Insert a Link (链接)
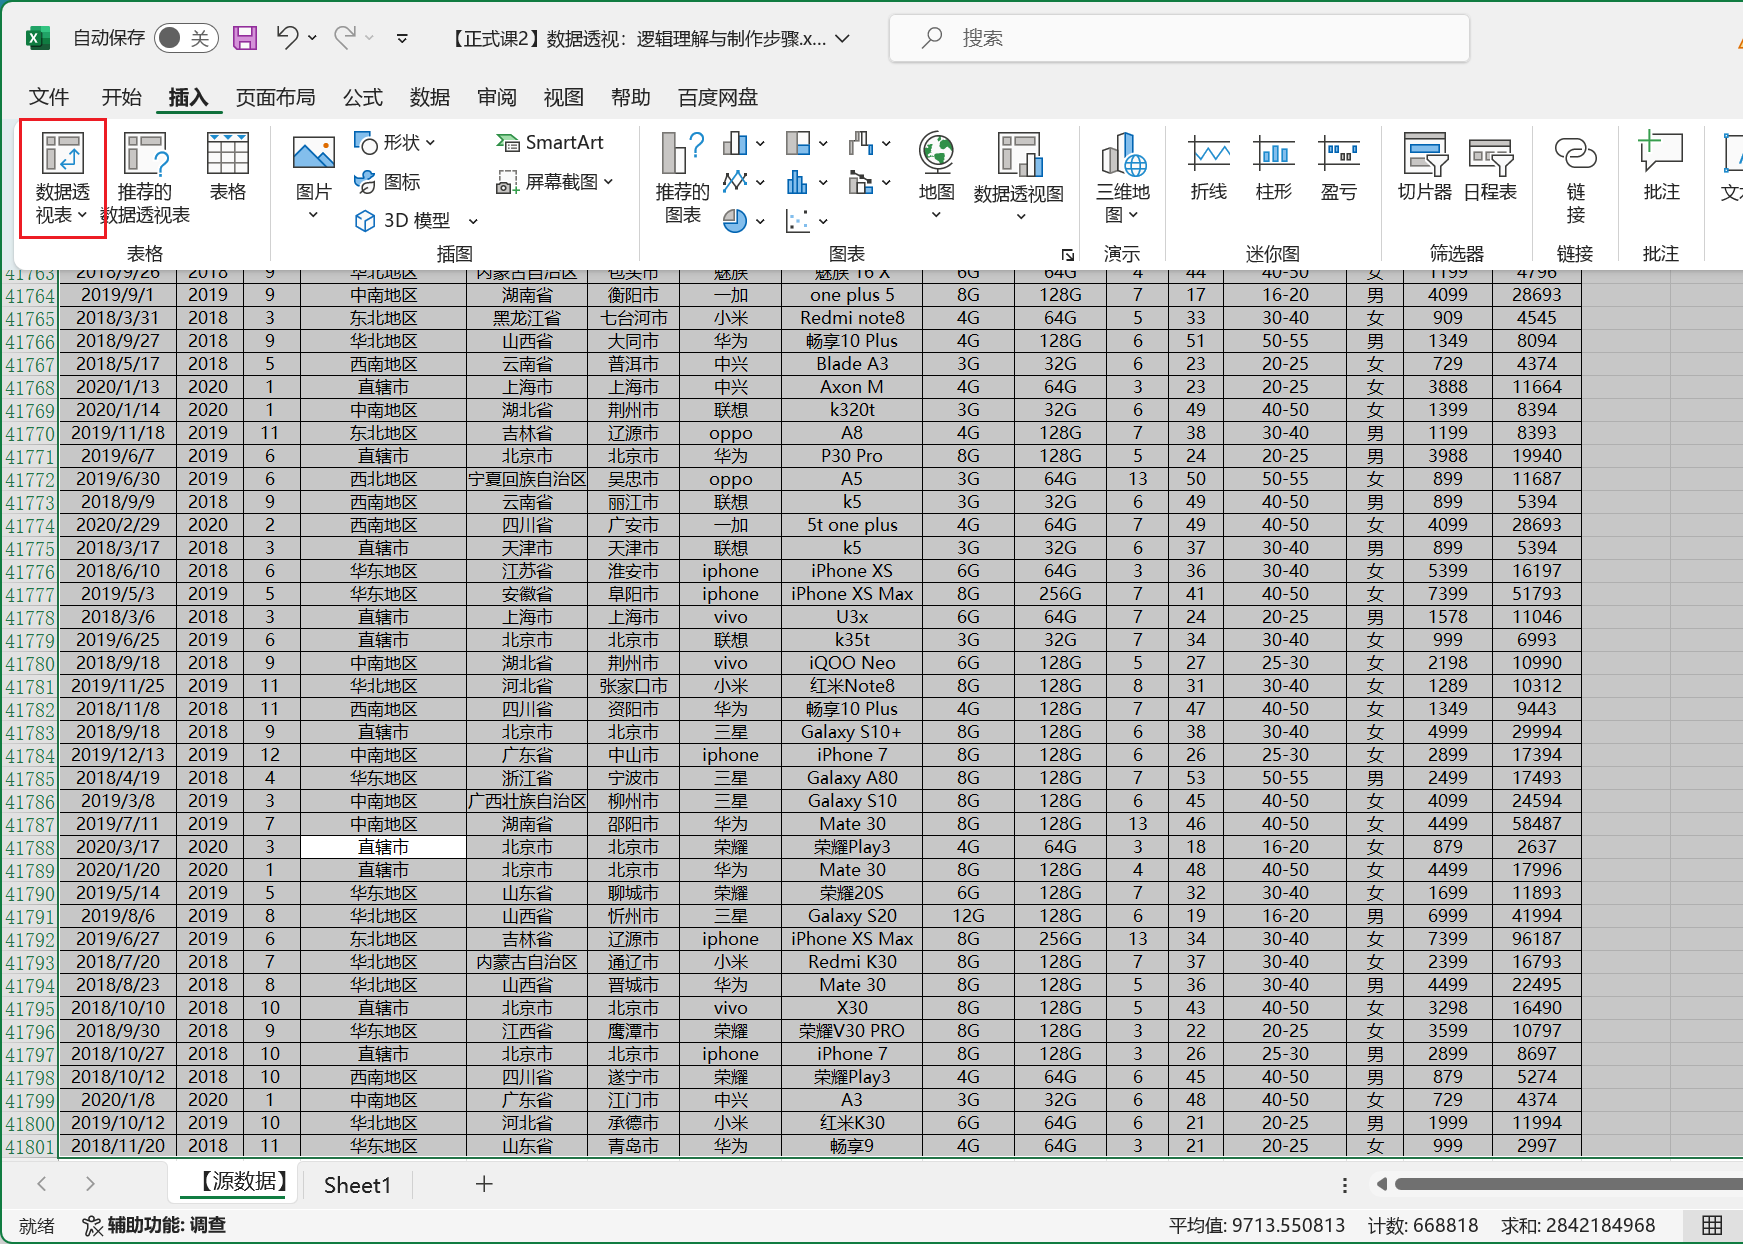Viewport: 1743px width, 1244px height. pos(1576,179)
